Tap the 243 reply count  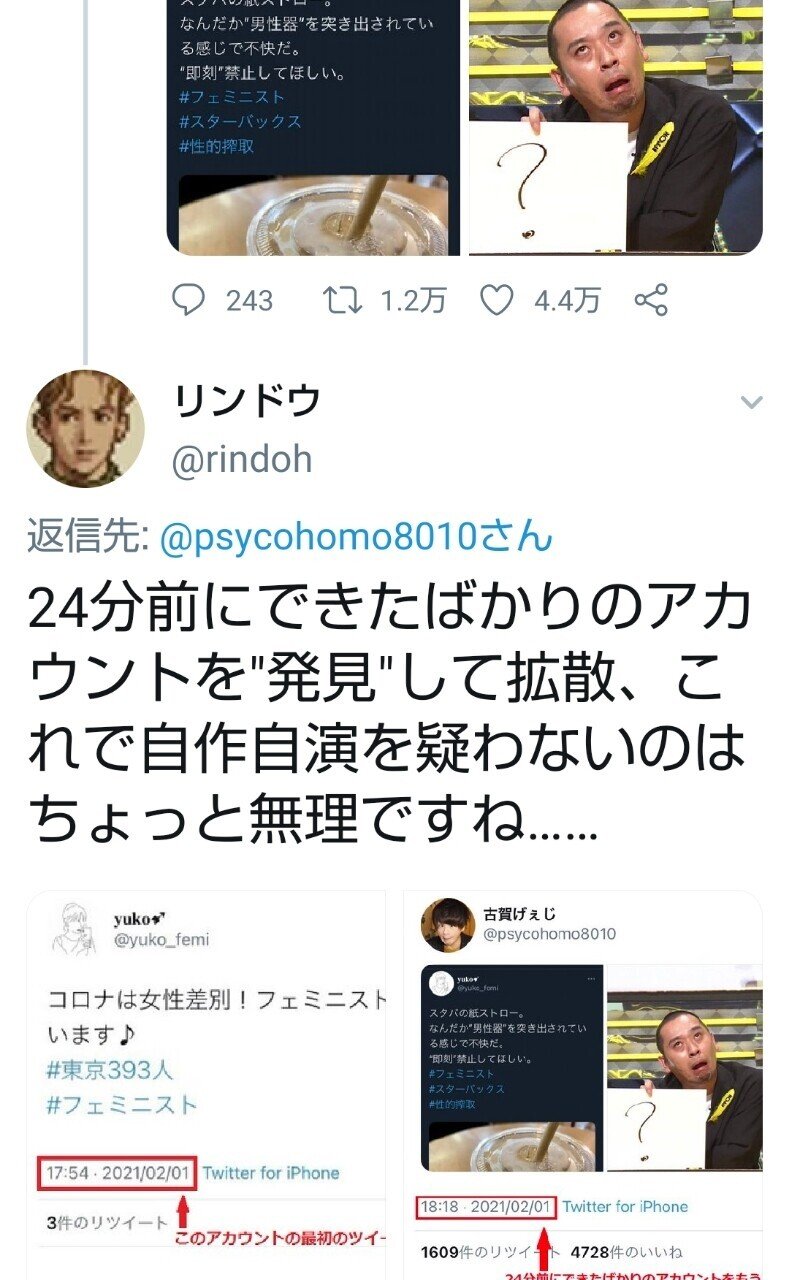click(249, 300)
